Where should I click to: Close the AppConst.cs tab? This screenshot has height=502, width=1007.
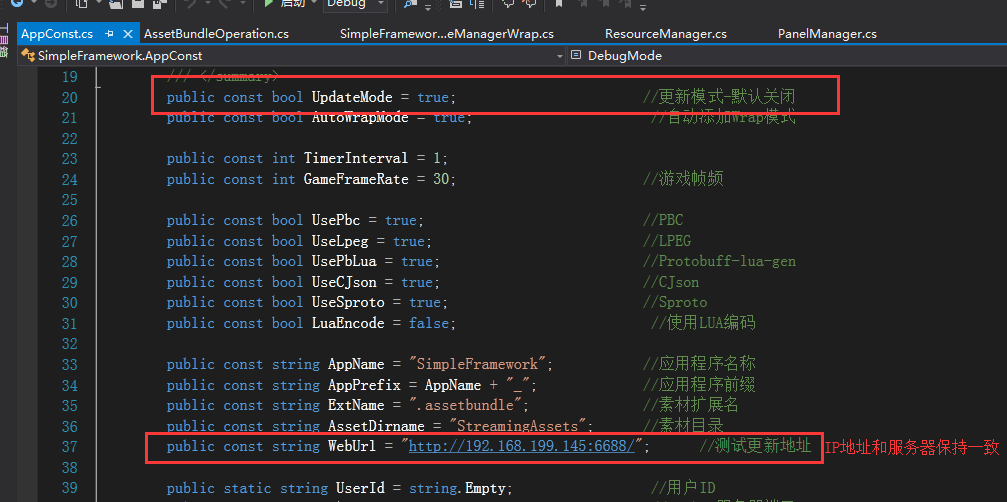(128, 33)
